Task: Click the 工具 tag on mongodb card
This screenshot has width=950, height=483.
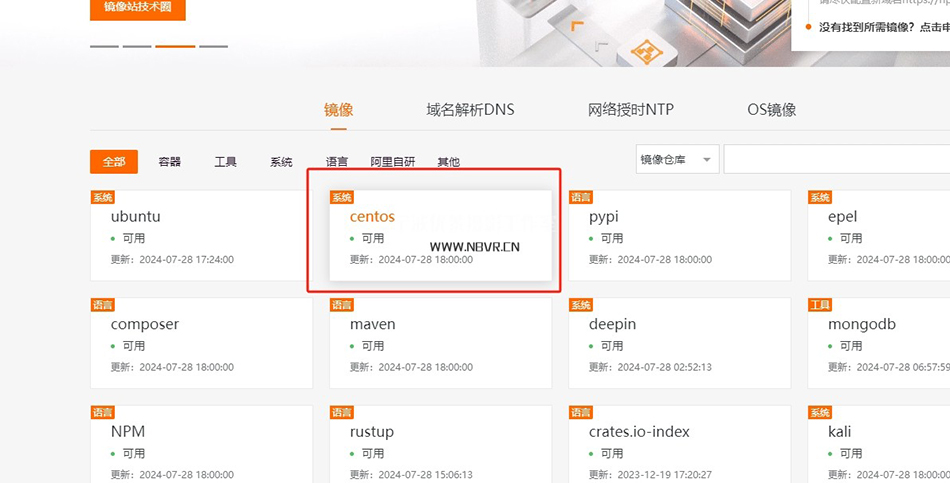Action: point(820,304)
